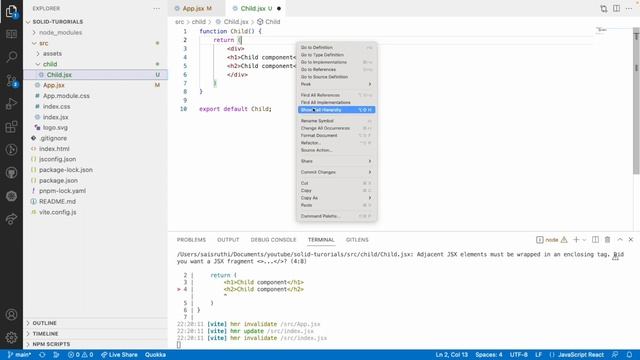Switch to the DEBUG CONSOLE tab
The image size is (640, 360).
click(273, 240)
